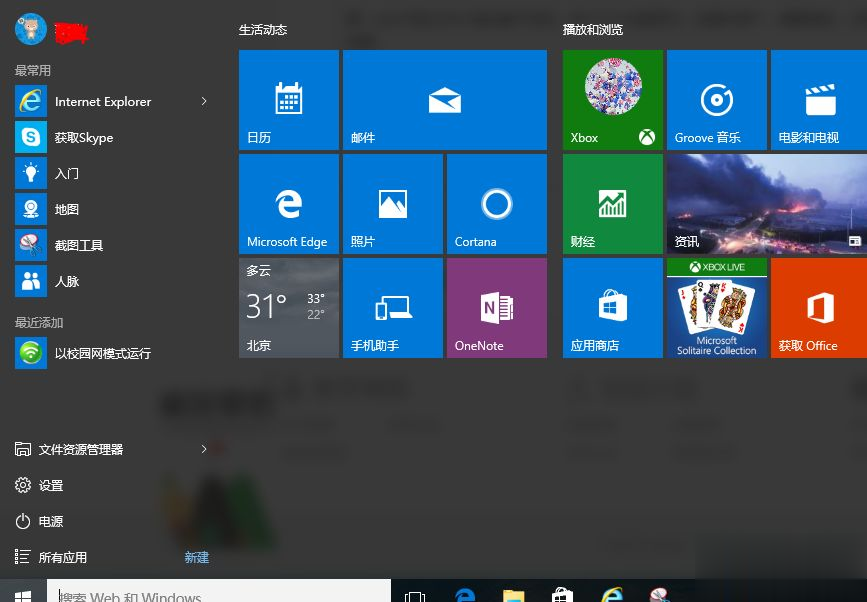Click the 搜索 Web 和 Windows search box
867x602 pixels.
click(218, 592)
